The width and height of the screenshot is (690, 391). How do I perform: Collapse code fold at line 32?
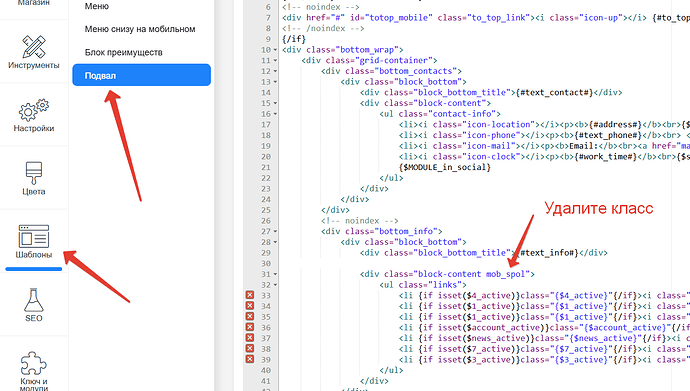tap(275, 285)
